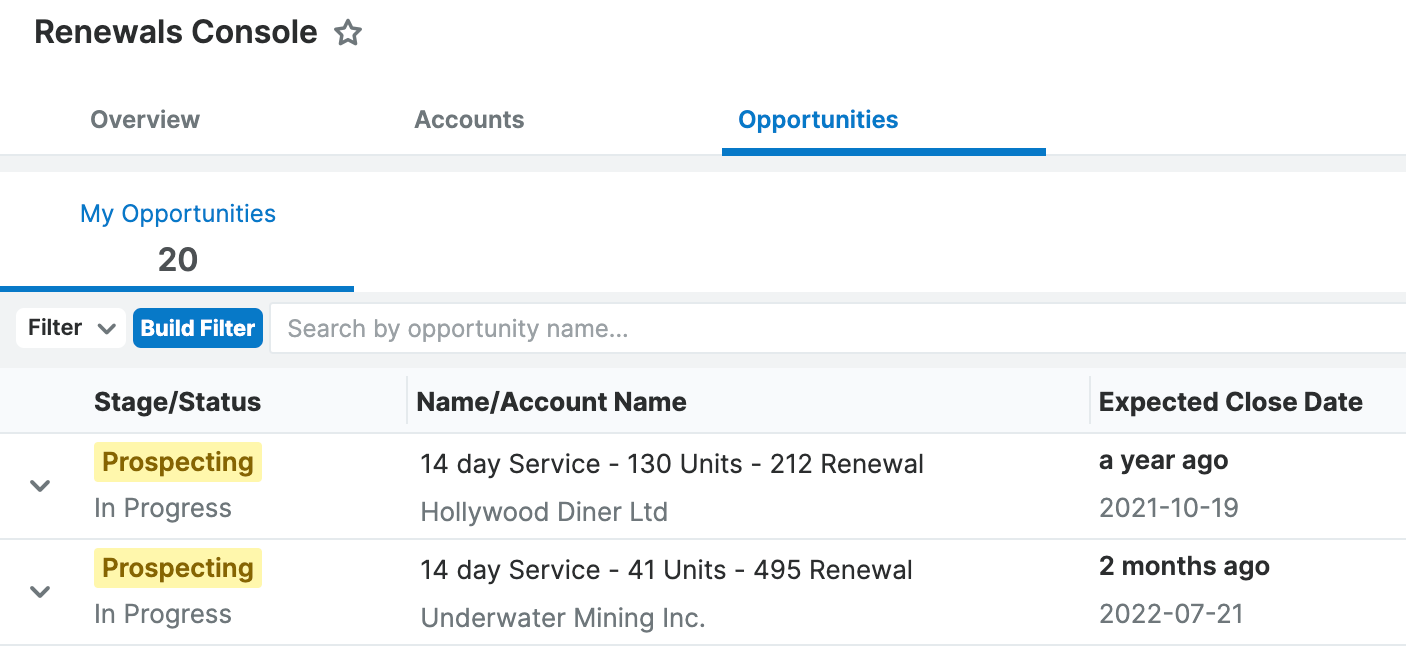
Task: Click the Prospecting badge for Underwater Mining
Action: point(178,568)
